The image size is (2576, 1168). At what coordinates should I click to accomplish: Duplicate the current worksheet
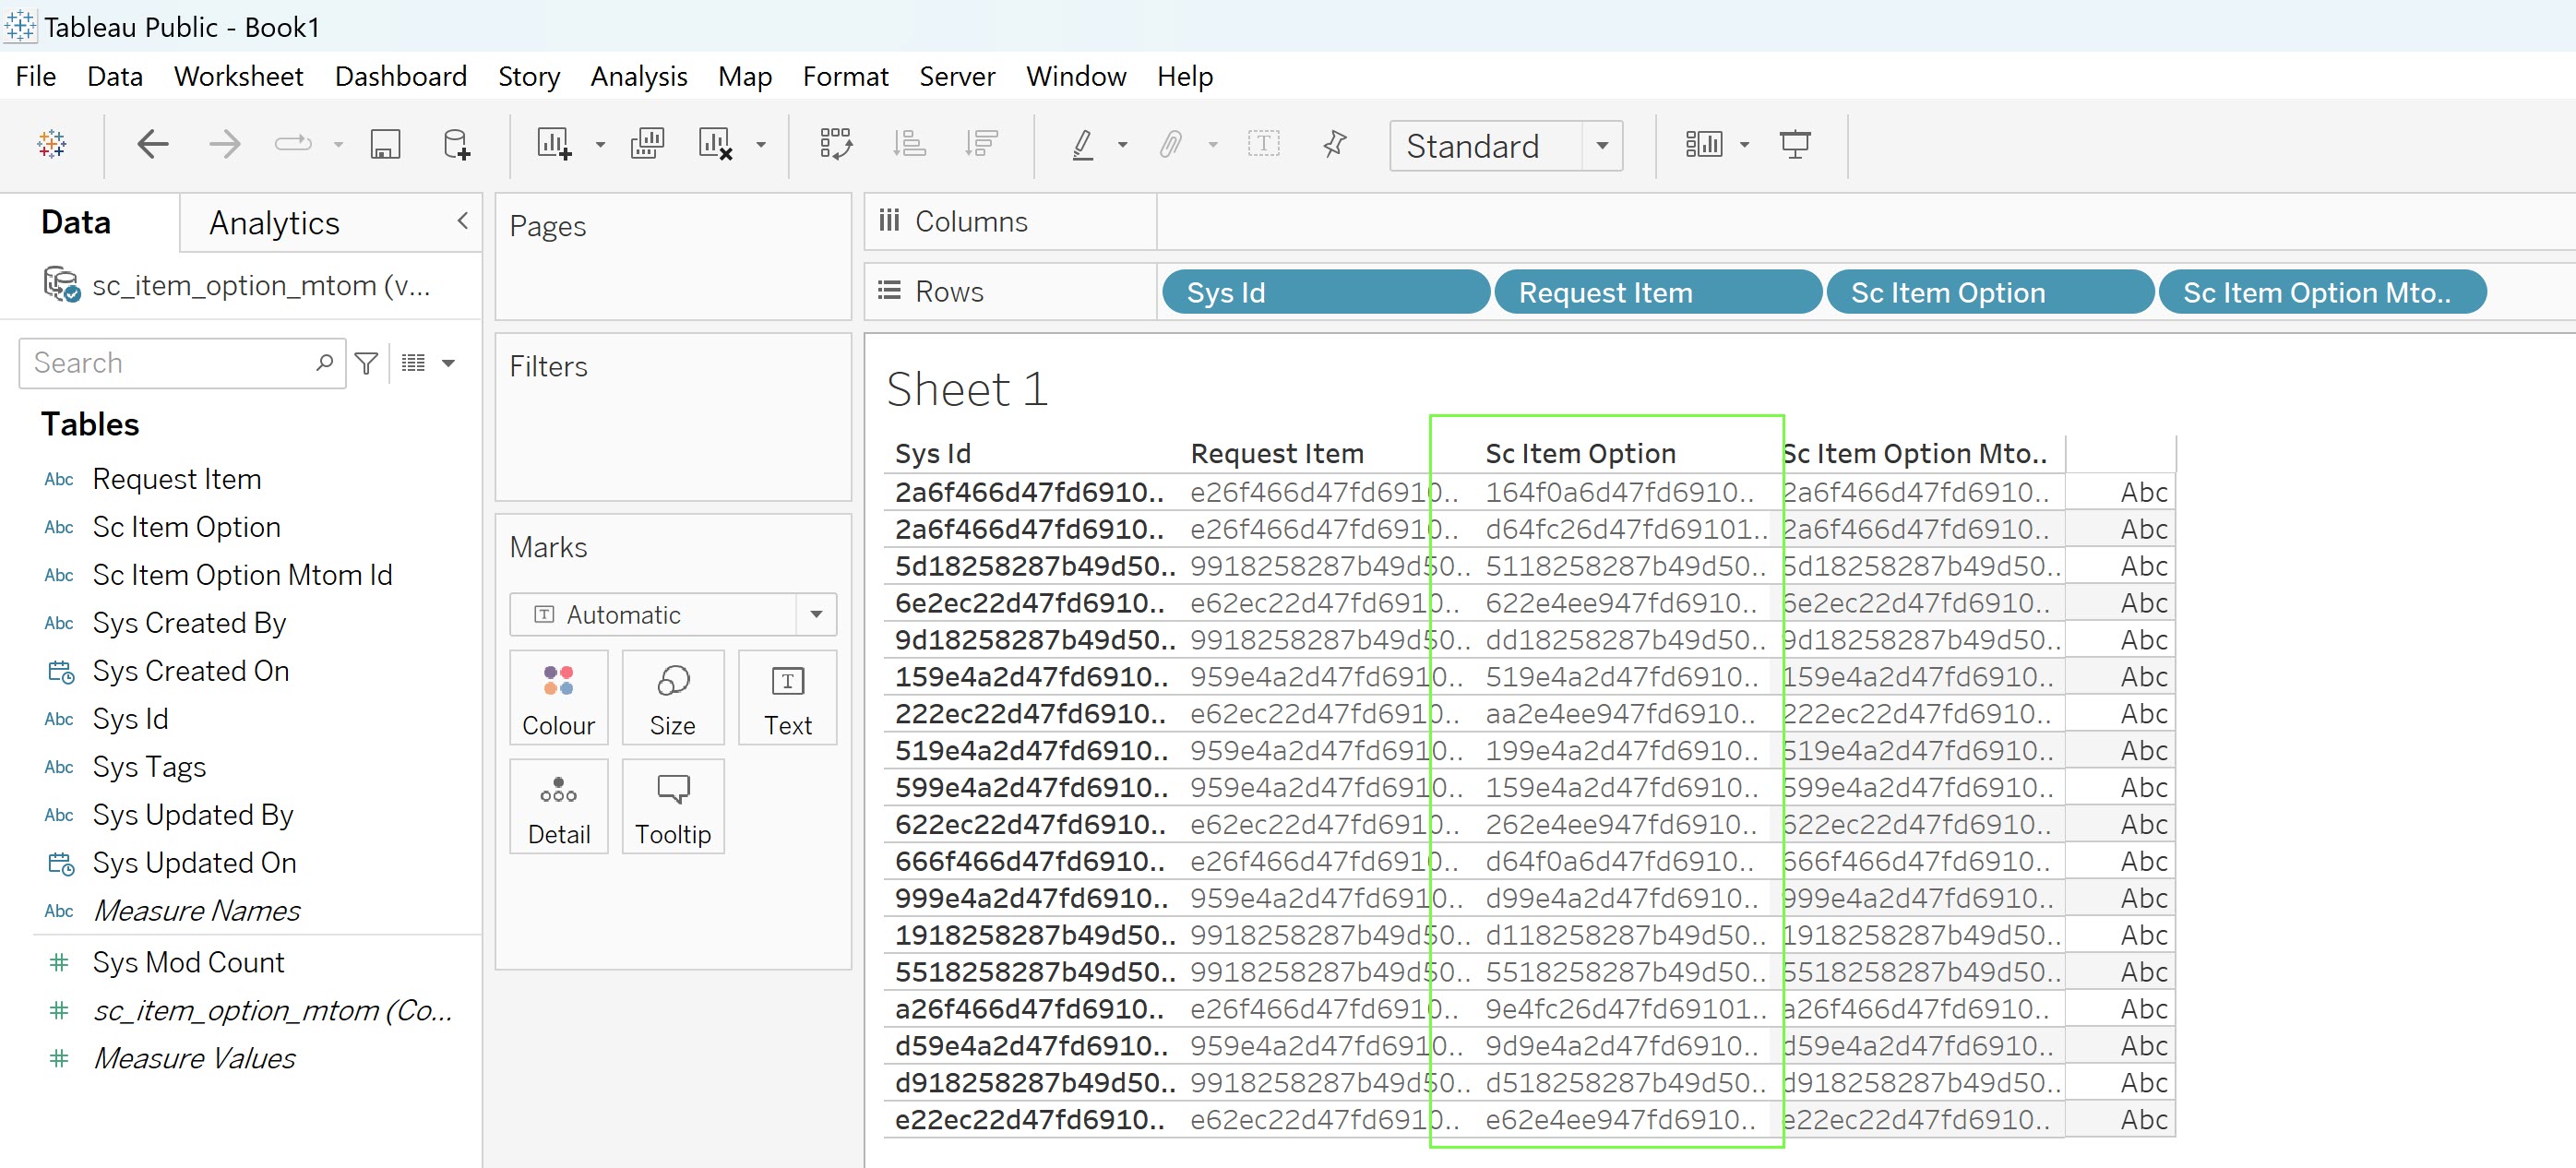click(647, 145)
